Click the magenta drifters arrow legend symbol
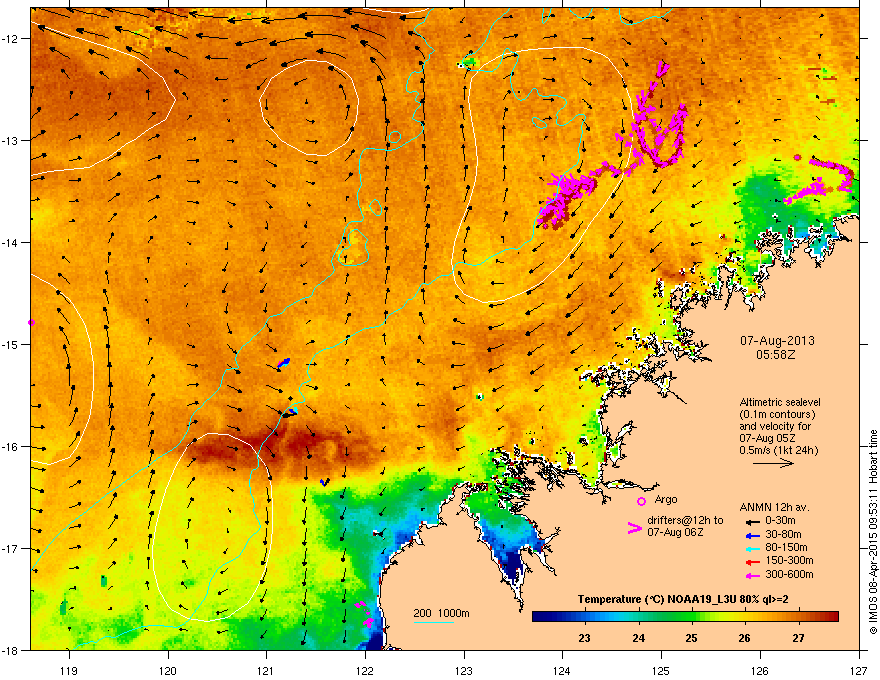Screen dimensions: 880x680 pos(634,528)
